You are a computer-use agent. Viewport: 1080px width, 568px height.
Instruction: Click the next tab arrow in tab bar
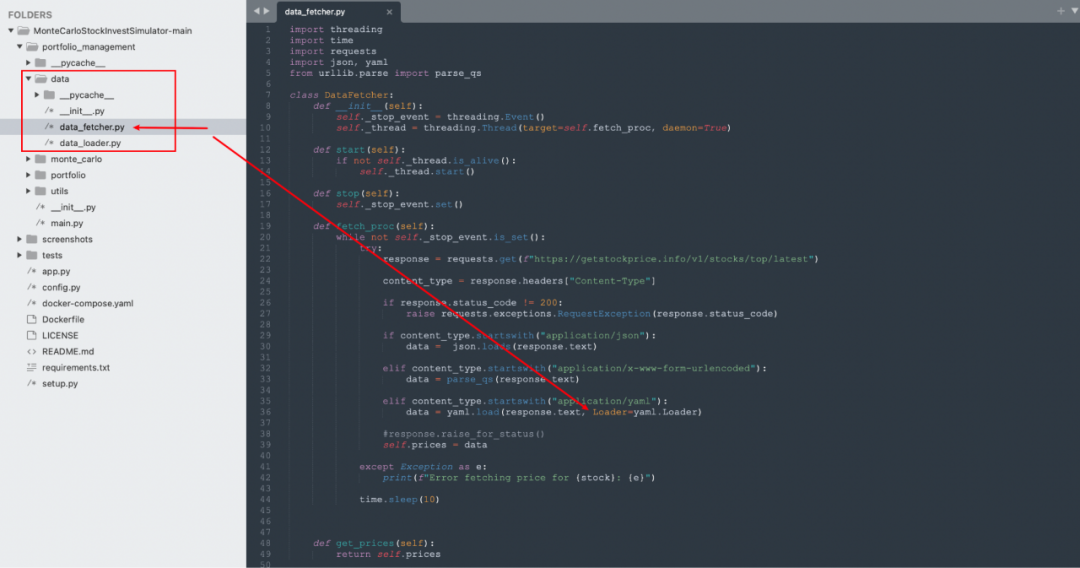click(x=265, y=11)
